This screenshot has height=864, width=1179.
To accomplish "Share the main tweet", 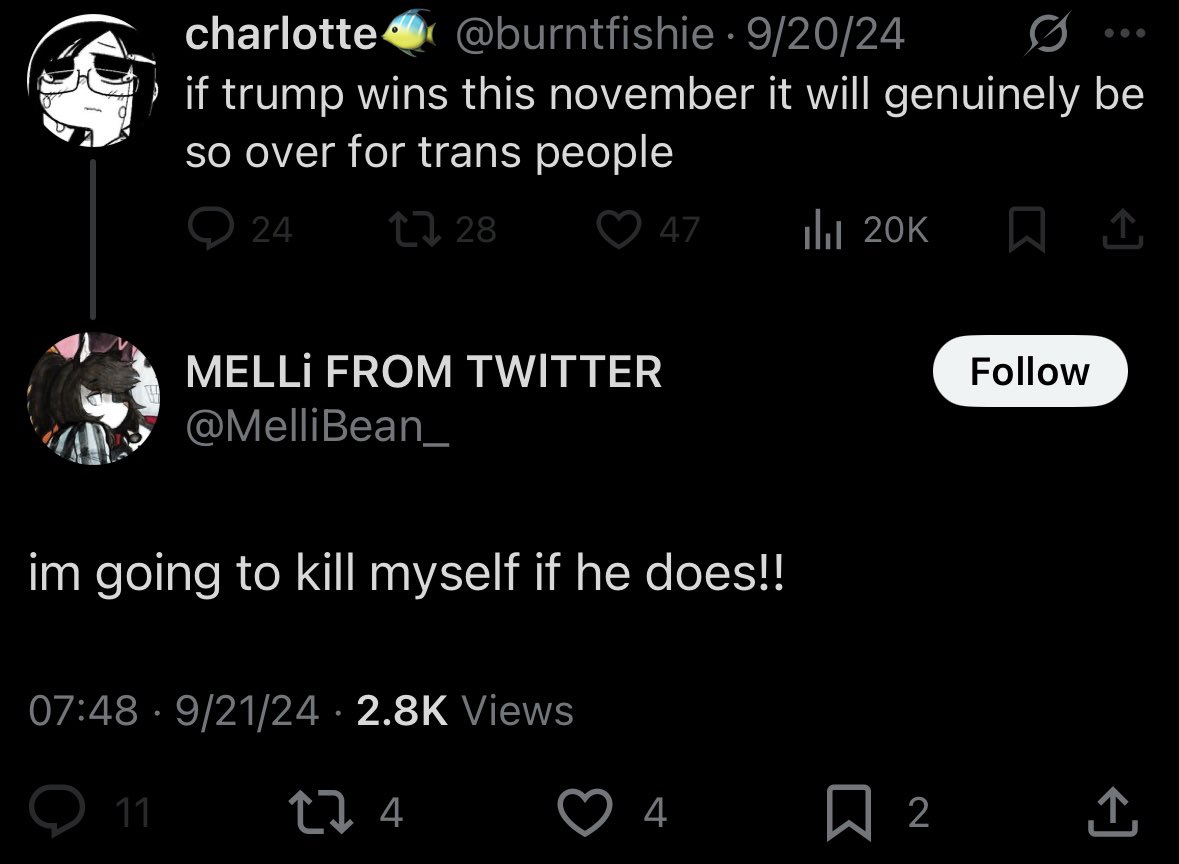I will (1113, 811).
